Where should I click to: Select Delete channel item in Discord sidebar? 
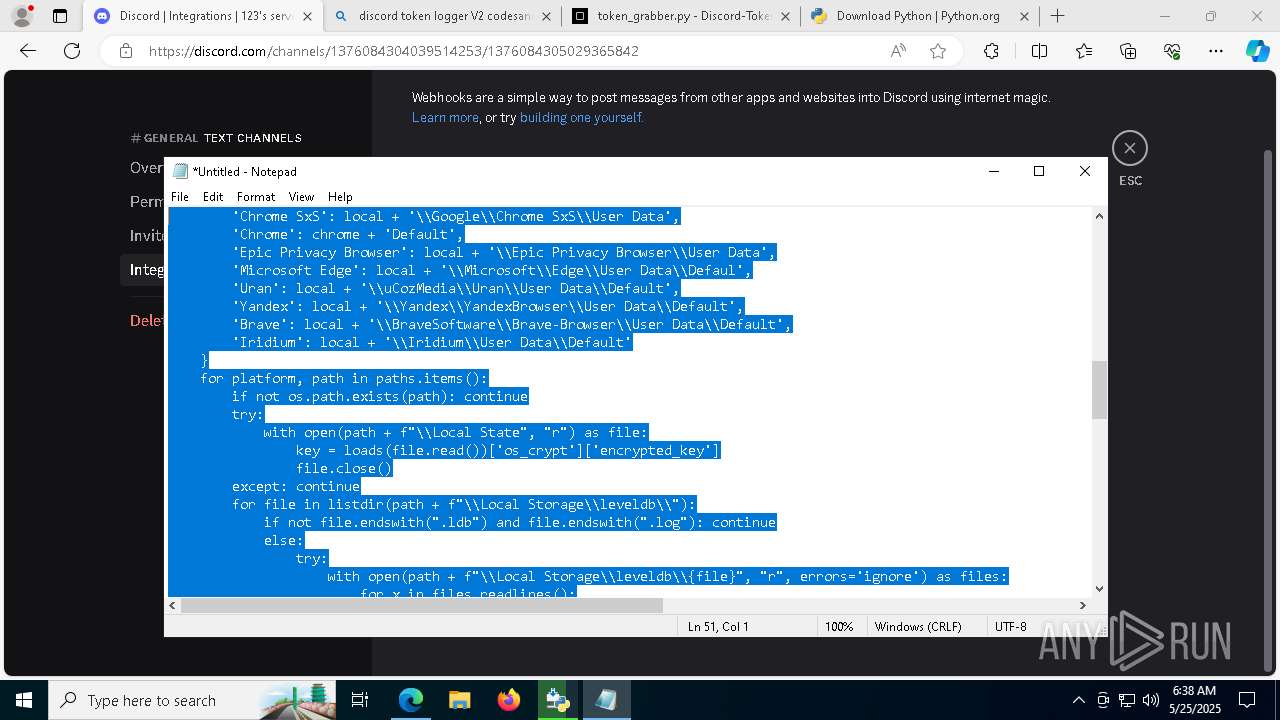click(147, 320)
